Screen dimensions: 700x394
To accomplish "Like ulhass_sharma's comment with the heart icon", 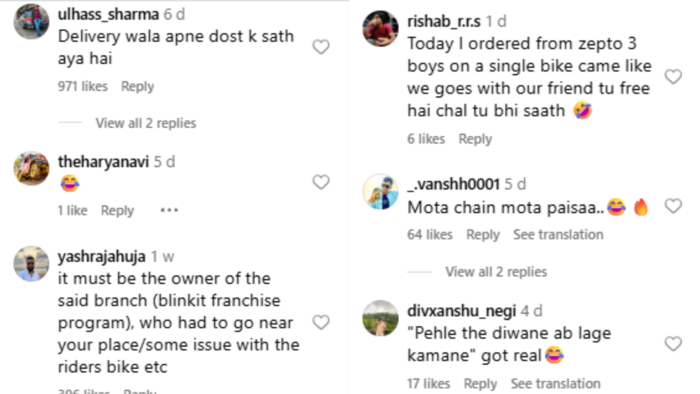I will pyautogui.click(x=321, y=47).
